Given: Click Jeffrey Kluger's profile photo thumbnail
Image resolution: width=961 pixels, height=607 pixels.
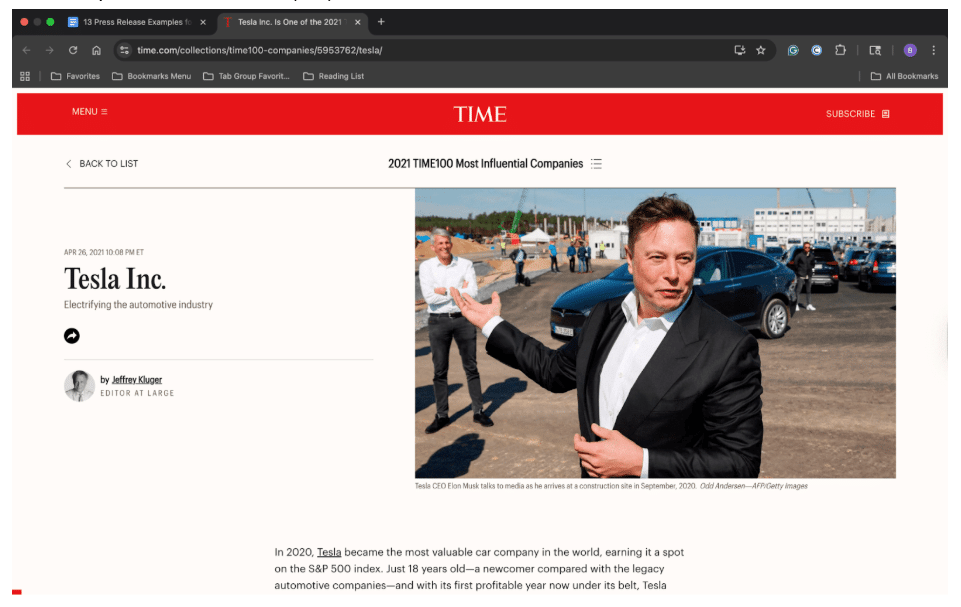Looking at the screenshot, I should tap(79, 386).
